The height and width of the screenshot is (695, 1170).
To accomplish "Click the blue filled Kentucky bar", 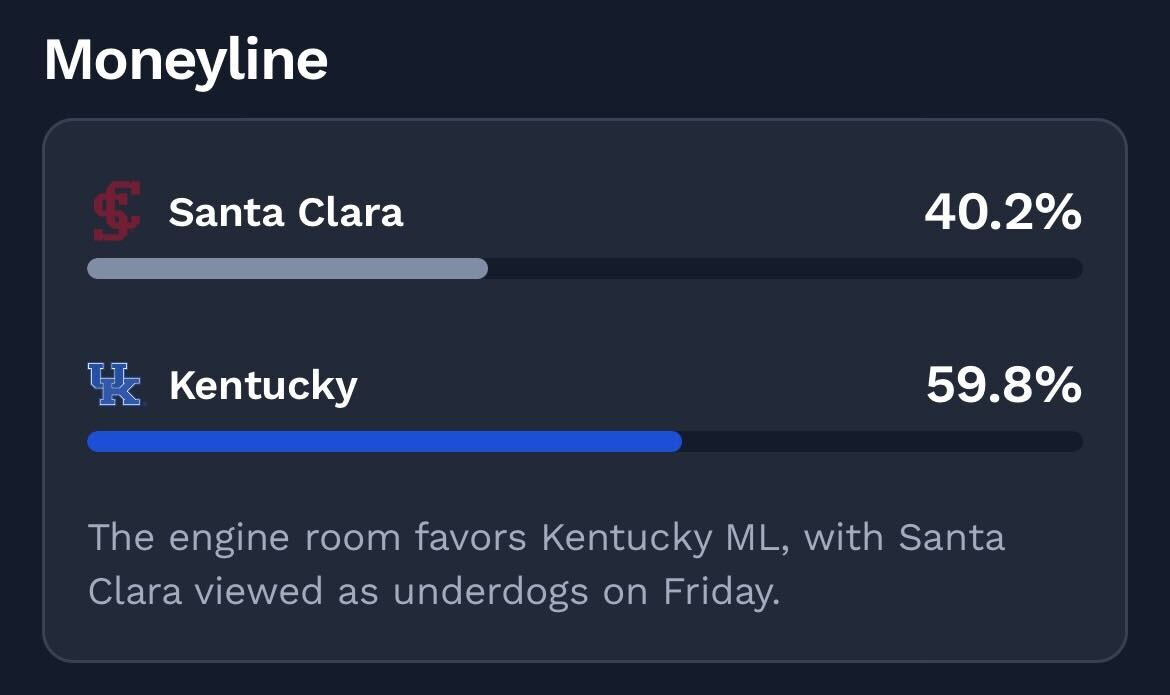I will [384, 441].
